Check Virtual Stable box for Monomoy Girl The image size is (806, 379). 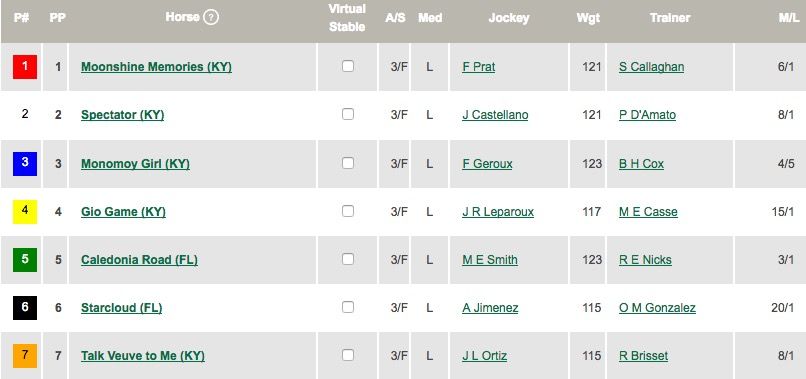[x=348, y=163]
